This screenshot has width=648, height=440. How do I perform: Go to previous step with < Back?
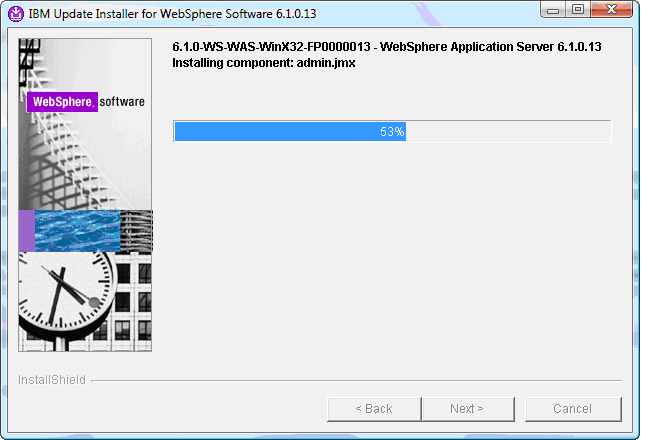374,409
